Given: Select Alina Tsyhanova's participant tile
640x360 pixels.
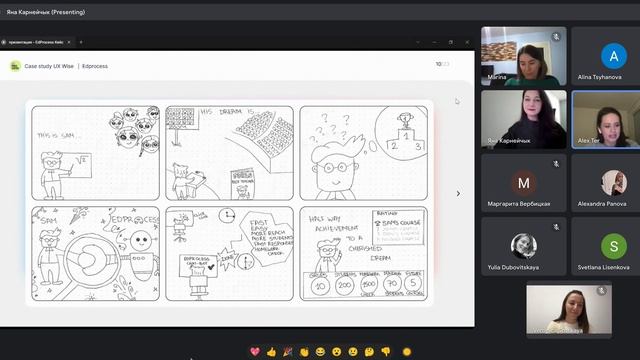Looking at the screenshot, I should click(x=606, y=56).
